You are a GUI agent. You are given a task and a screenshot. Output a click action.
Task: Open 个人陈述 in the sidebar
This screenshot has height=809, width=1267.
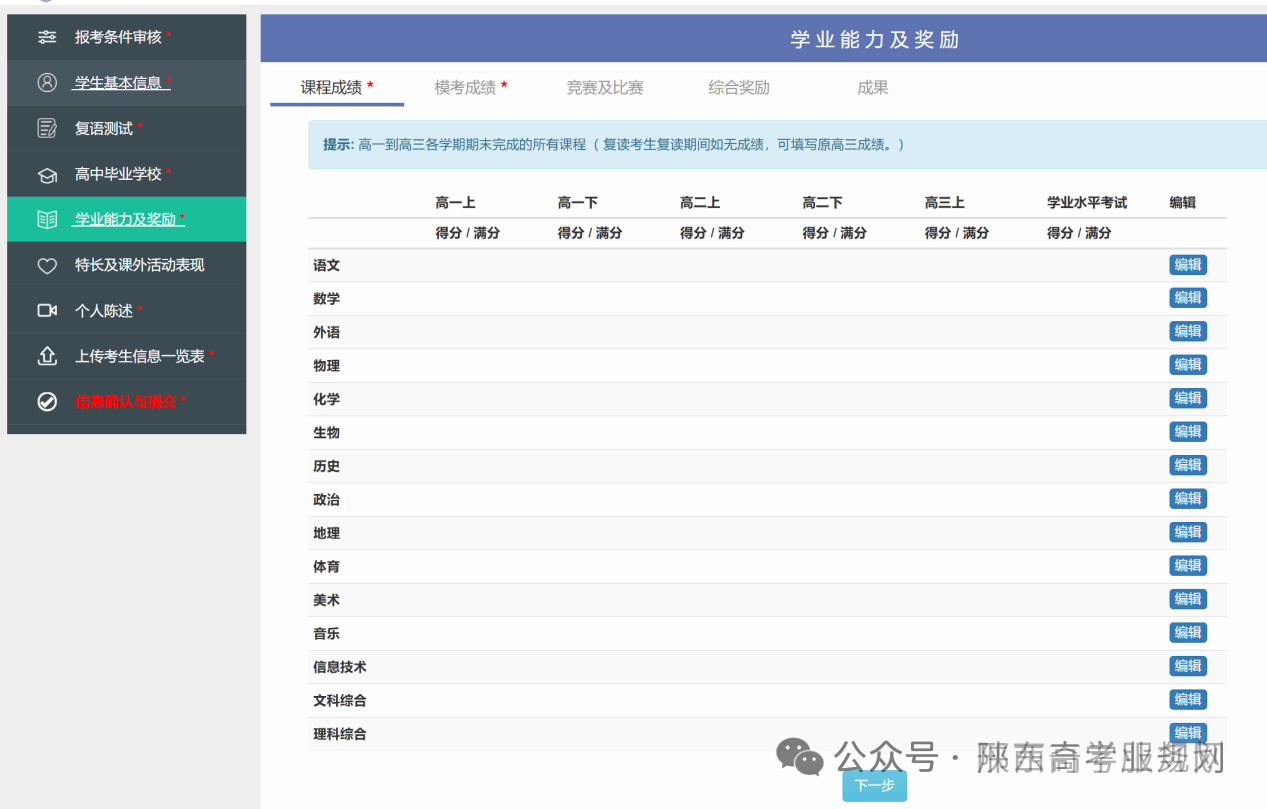pos(104,311)
